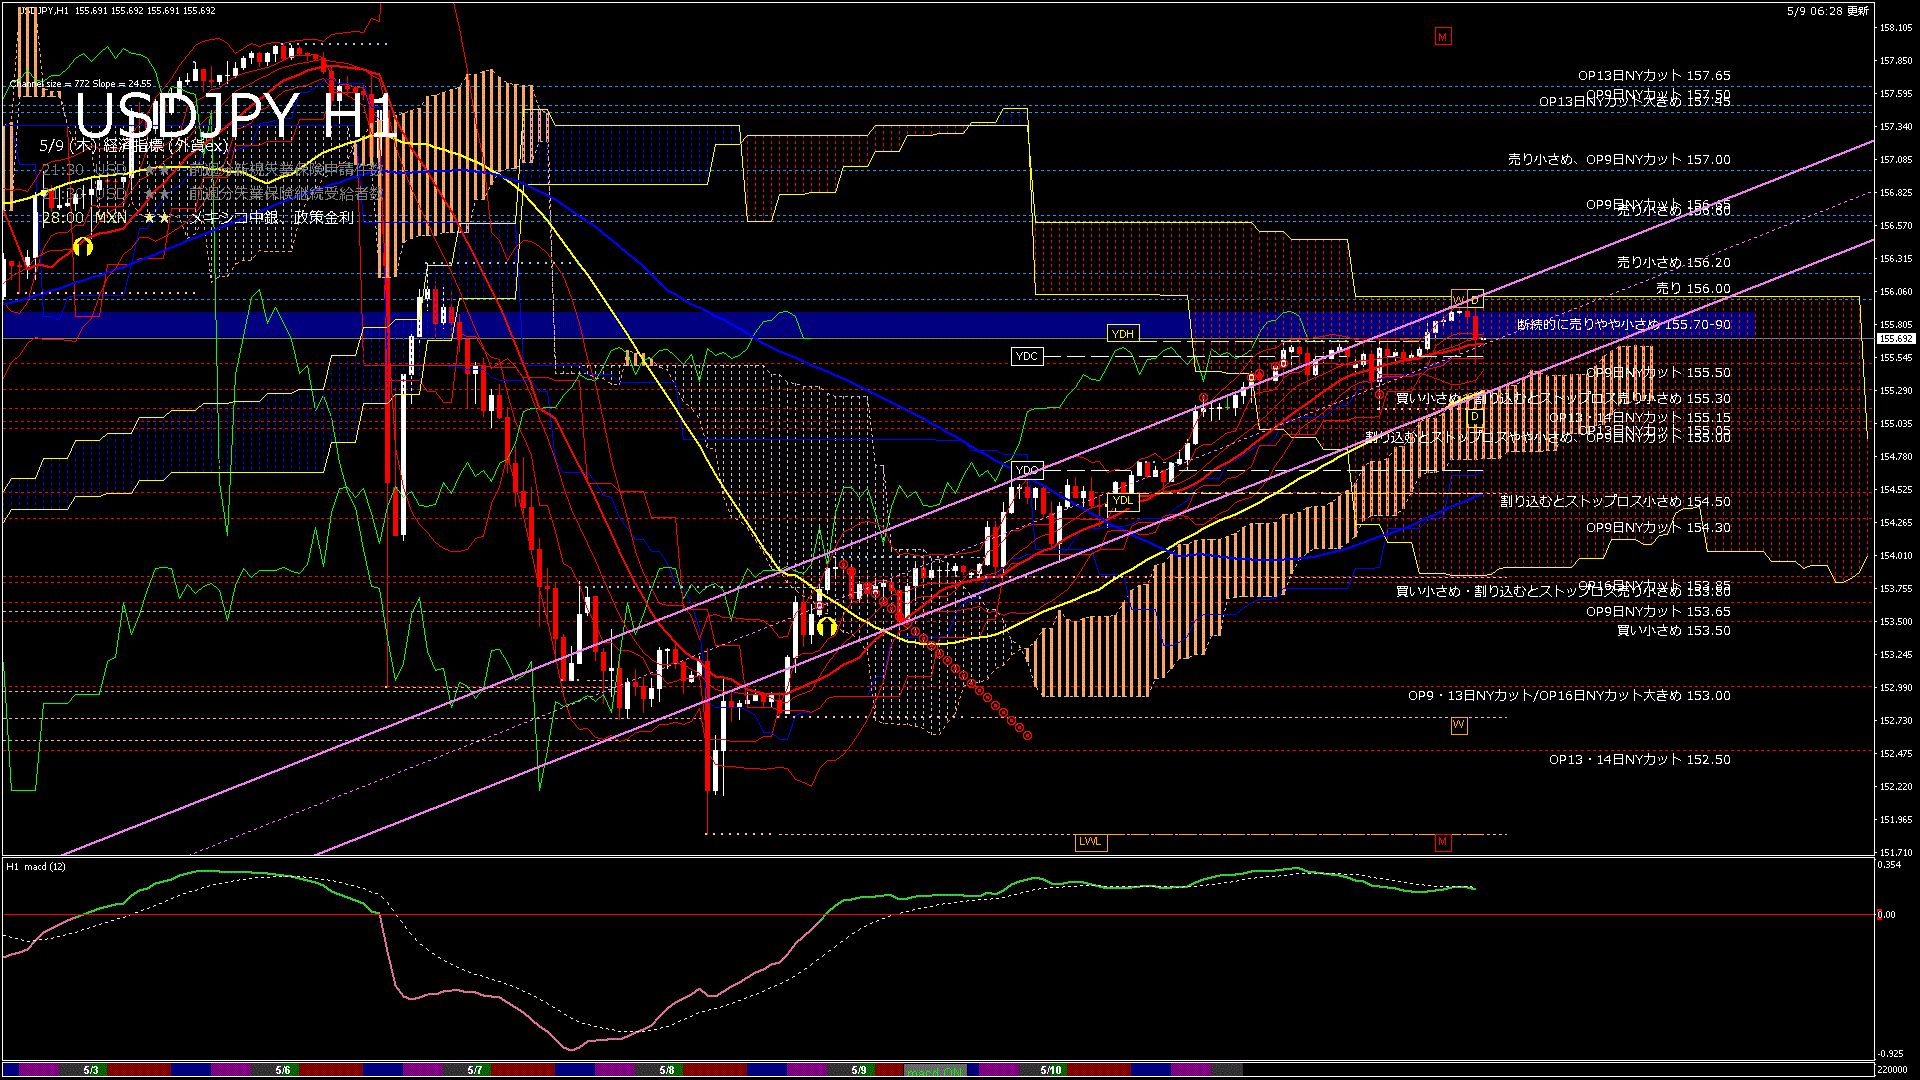Click the 買い小さめ 153.50 level label
The image size is (1920, 1080).
point(1673,631)
